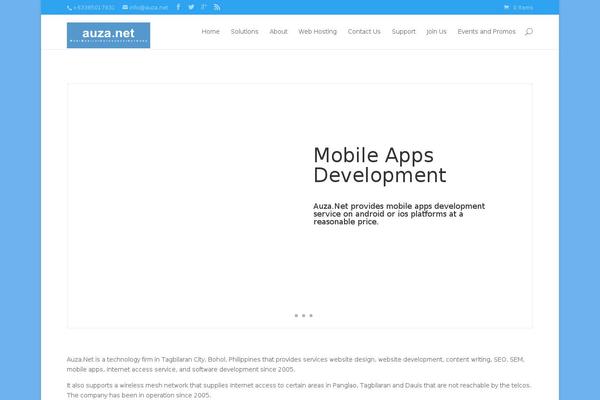Open the Support menu item
This screenshot has width=600, height=400.
coord(404,31)
